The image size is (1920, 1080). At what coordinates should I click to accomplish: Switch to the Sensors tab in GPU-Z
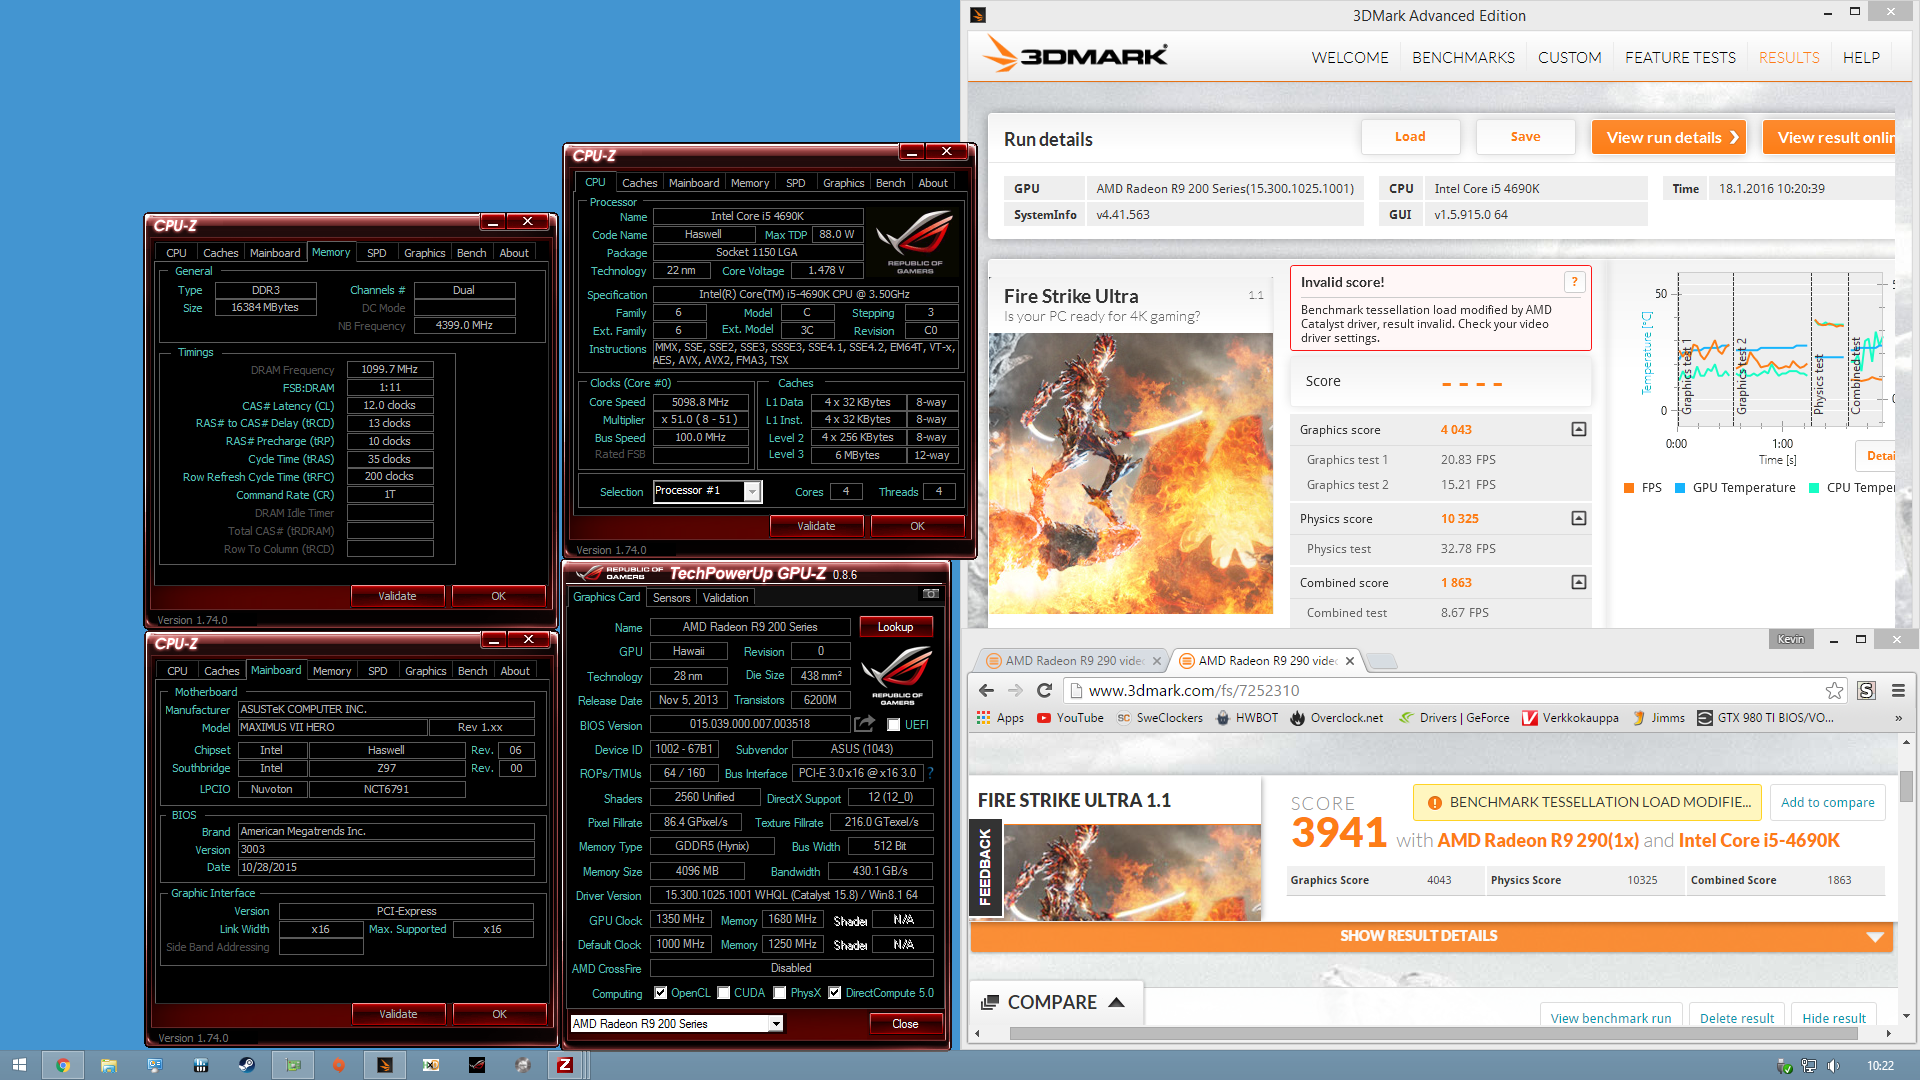click(x=671, y=598)
